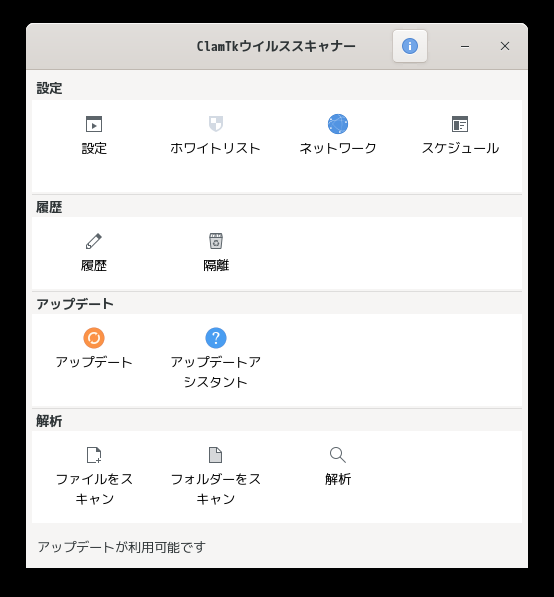Open the 解析 magnifier icon
Image resolution: width=554 pixels, height=597 pixels.
point(338,455)
